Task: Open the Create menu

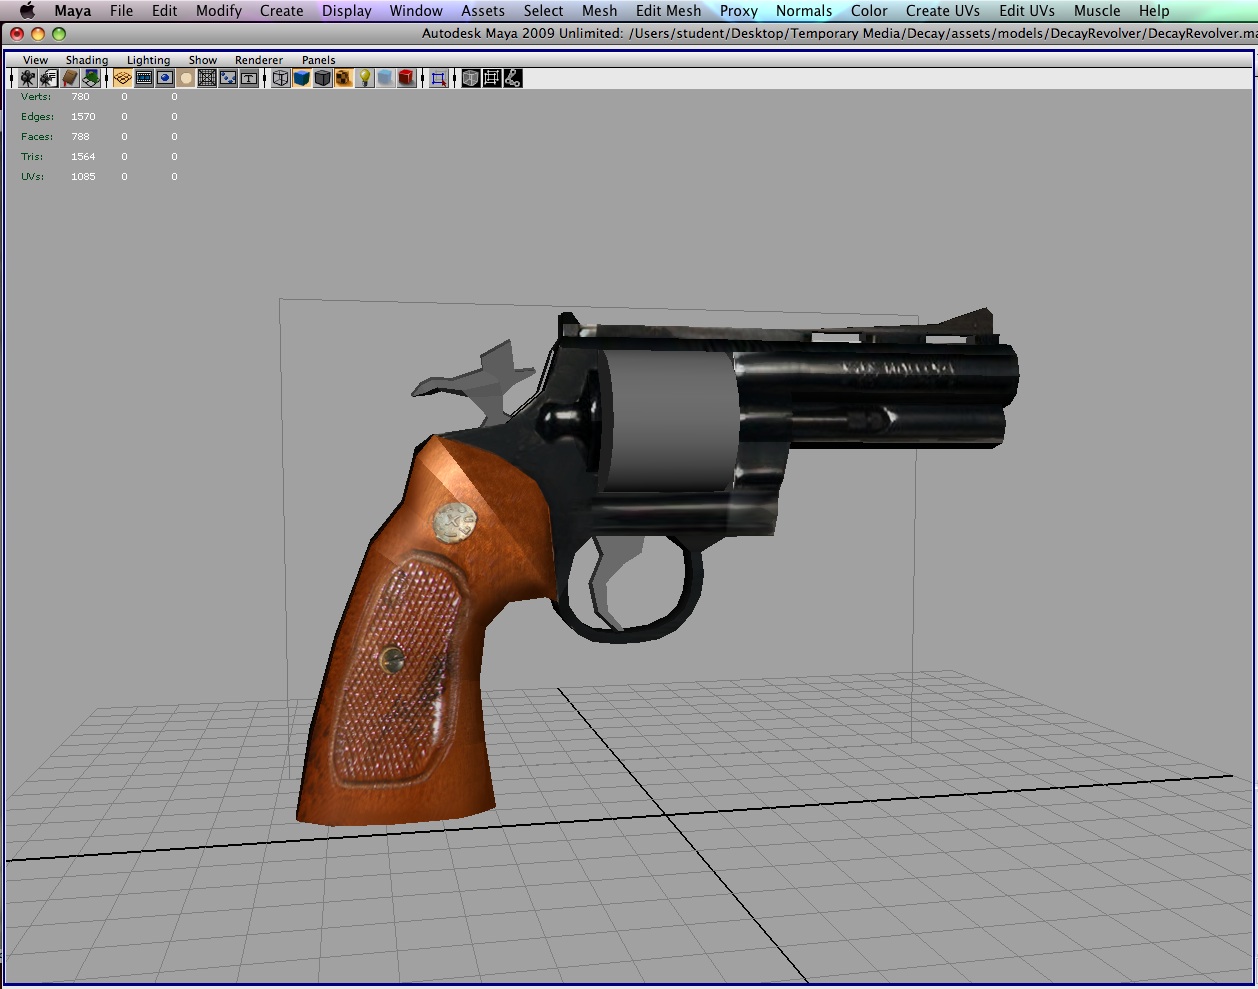Action: 282,11
